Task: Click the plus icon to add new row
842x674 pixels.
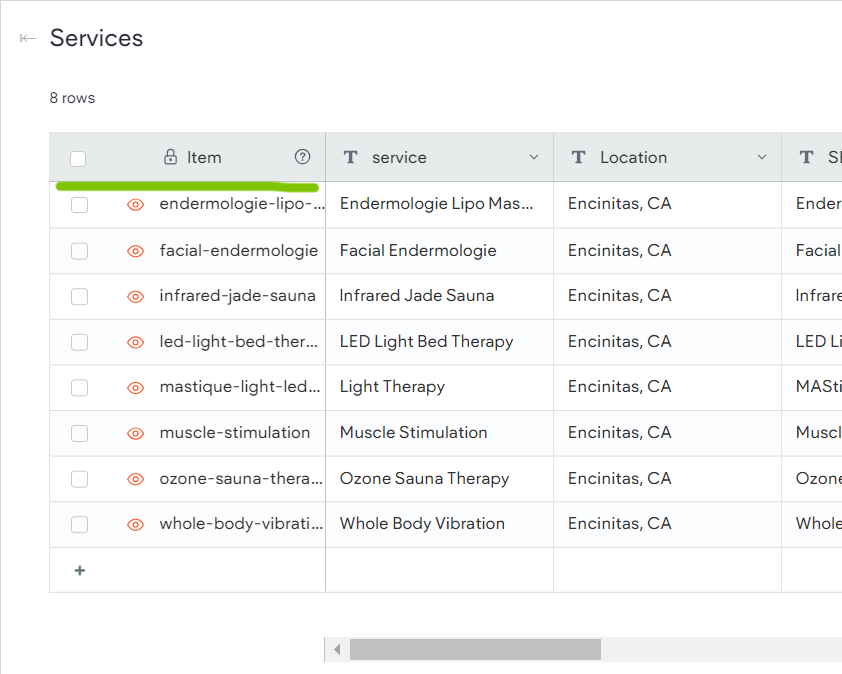Action: pos(80,570)
